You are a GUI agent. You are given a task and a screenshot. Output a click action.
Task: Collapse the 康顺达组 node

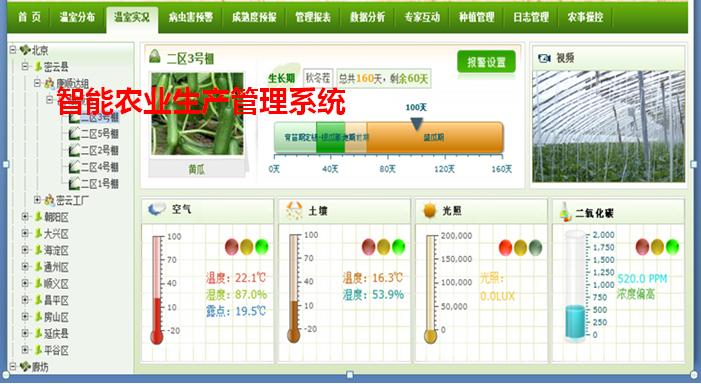38,83
